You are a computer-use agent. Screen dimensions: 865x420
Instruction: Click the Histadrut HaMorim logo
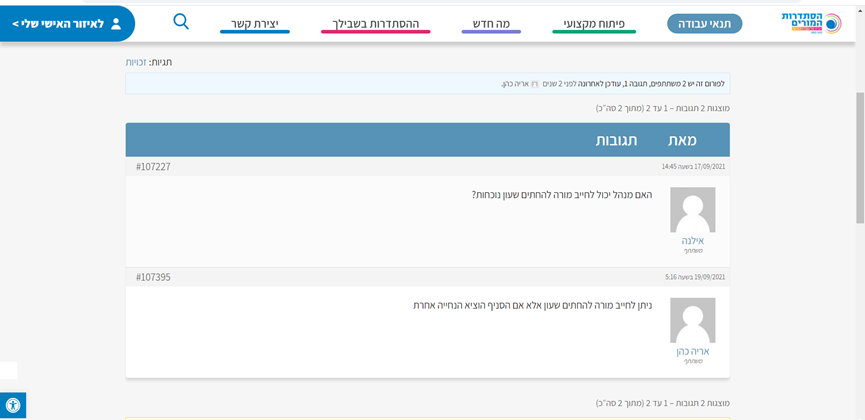click(x=811, y=23)
